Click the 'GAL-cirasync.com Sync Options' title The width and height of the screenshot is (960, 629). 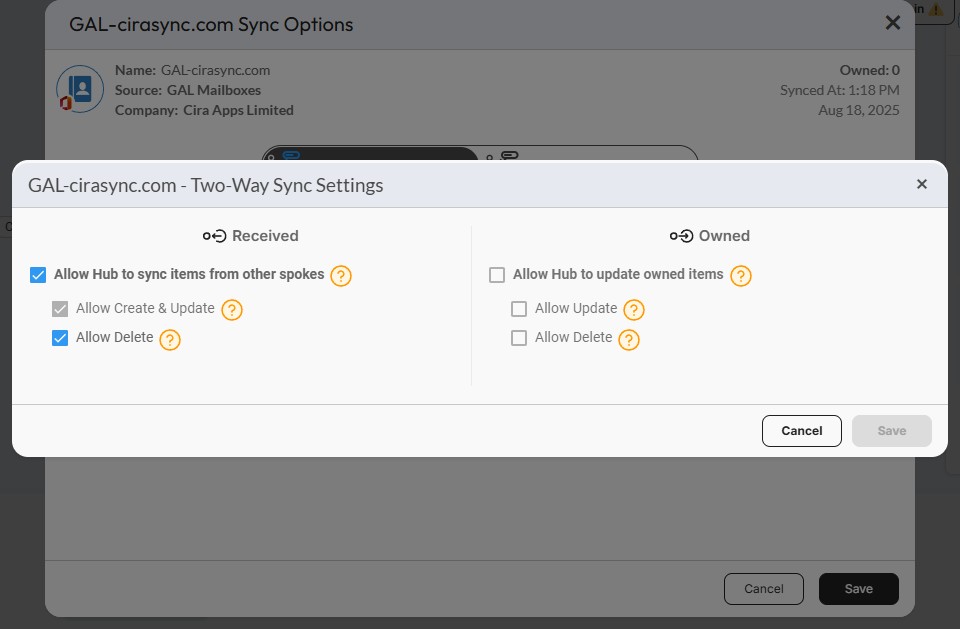coord(211,24)
